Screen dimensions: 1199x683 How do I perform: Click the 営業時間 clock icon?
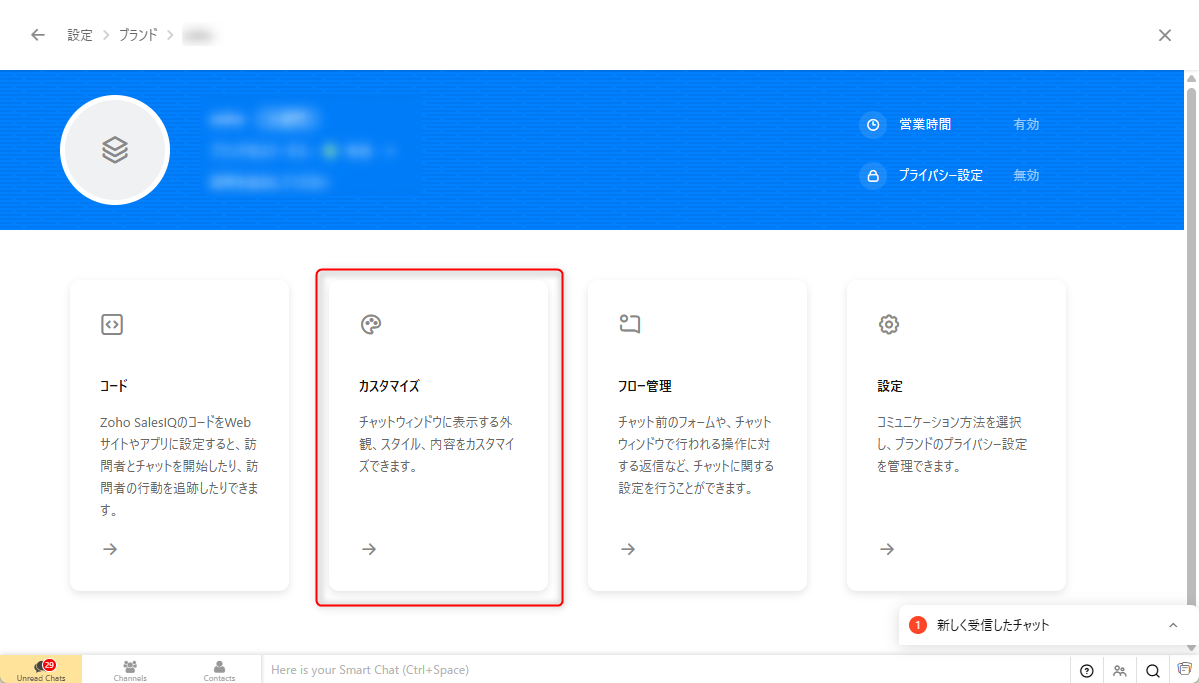pyautogui.click(x=873, y=125)
